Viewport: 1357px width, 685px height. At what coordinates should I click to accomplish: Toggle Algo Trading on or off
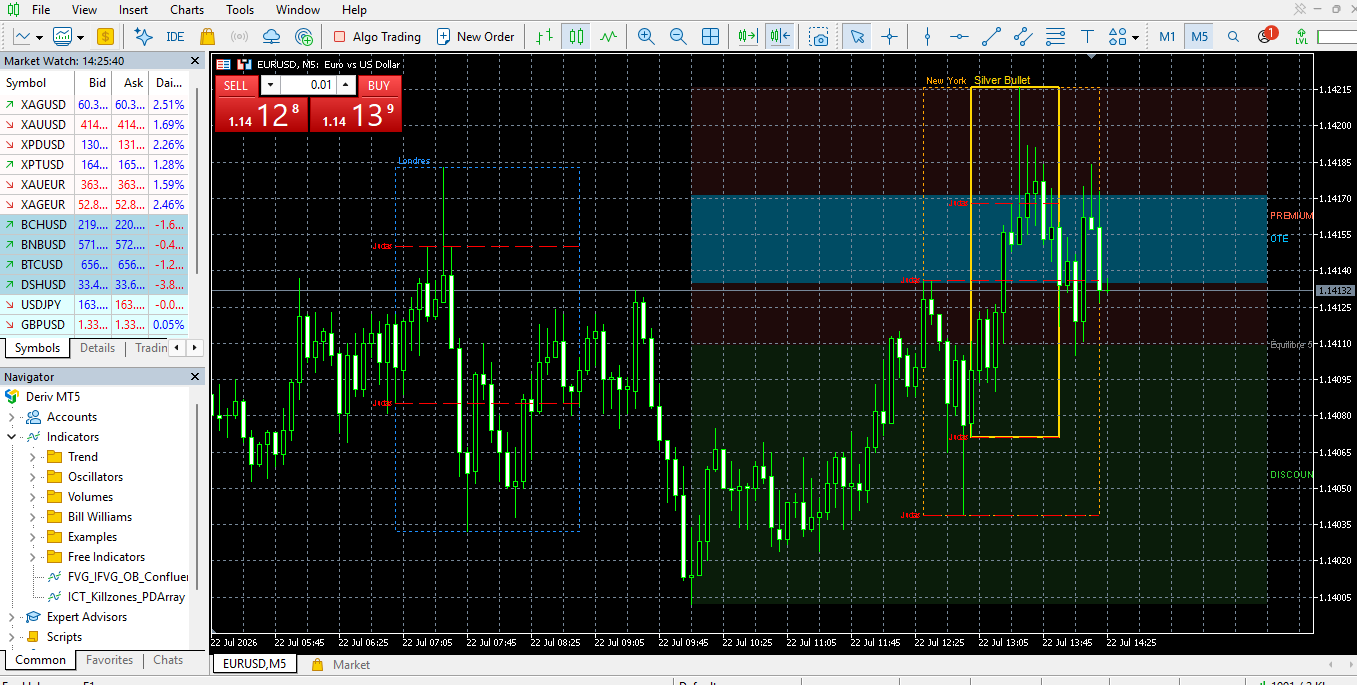377,37
